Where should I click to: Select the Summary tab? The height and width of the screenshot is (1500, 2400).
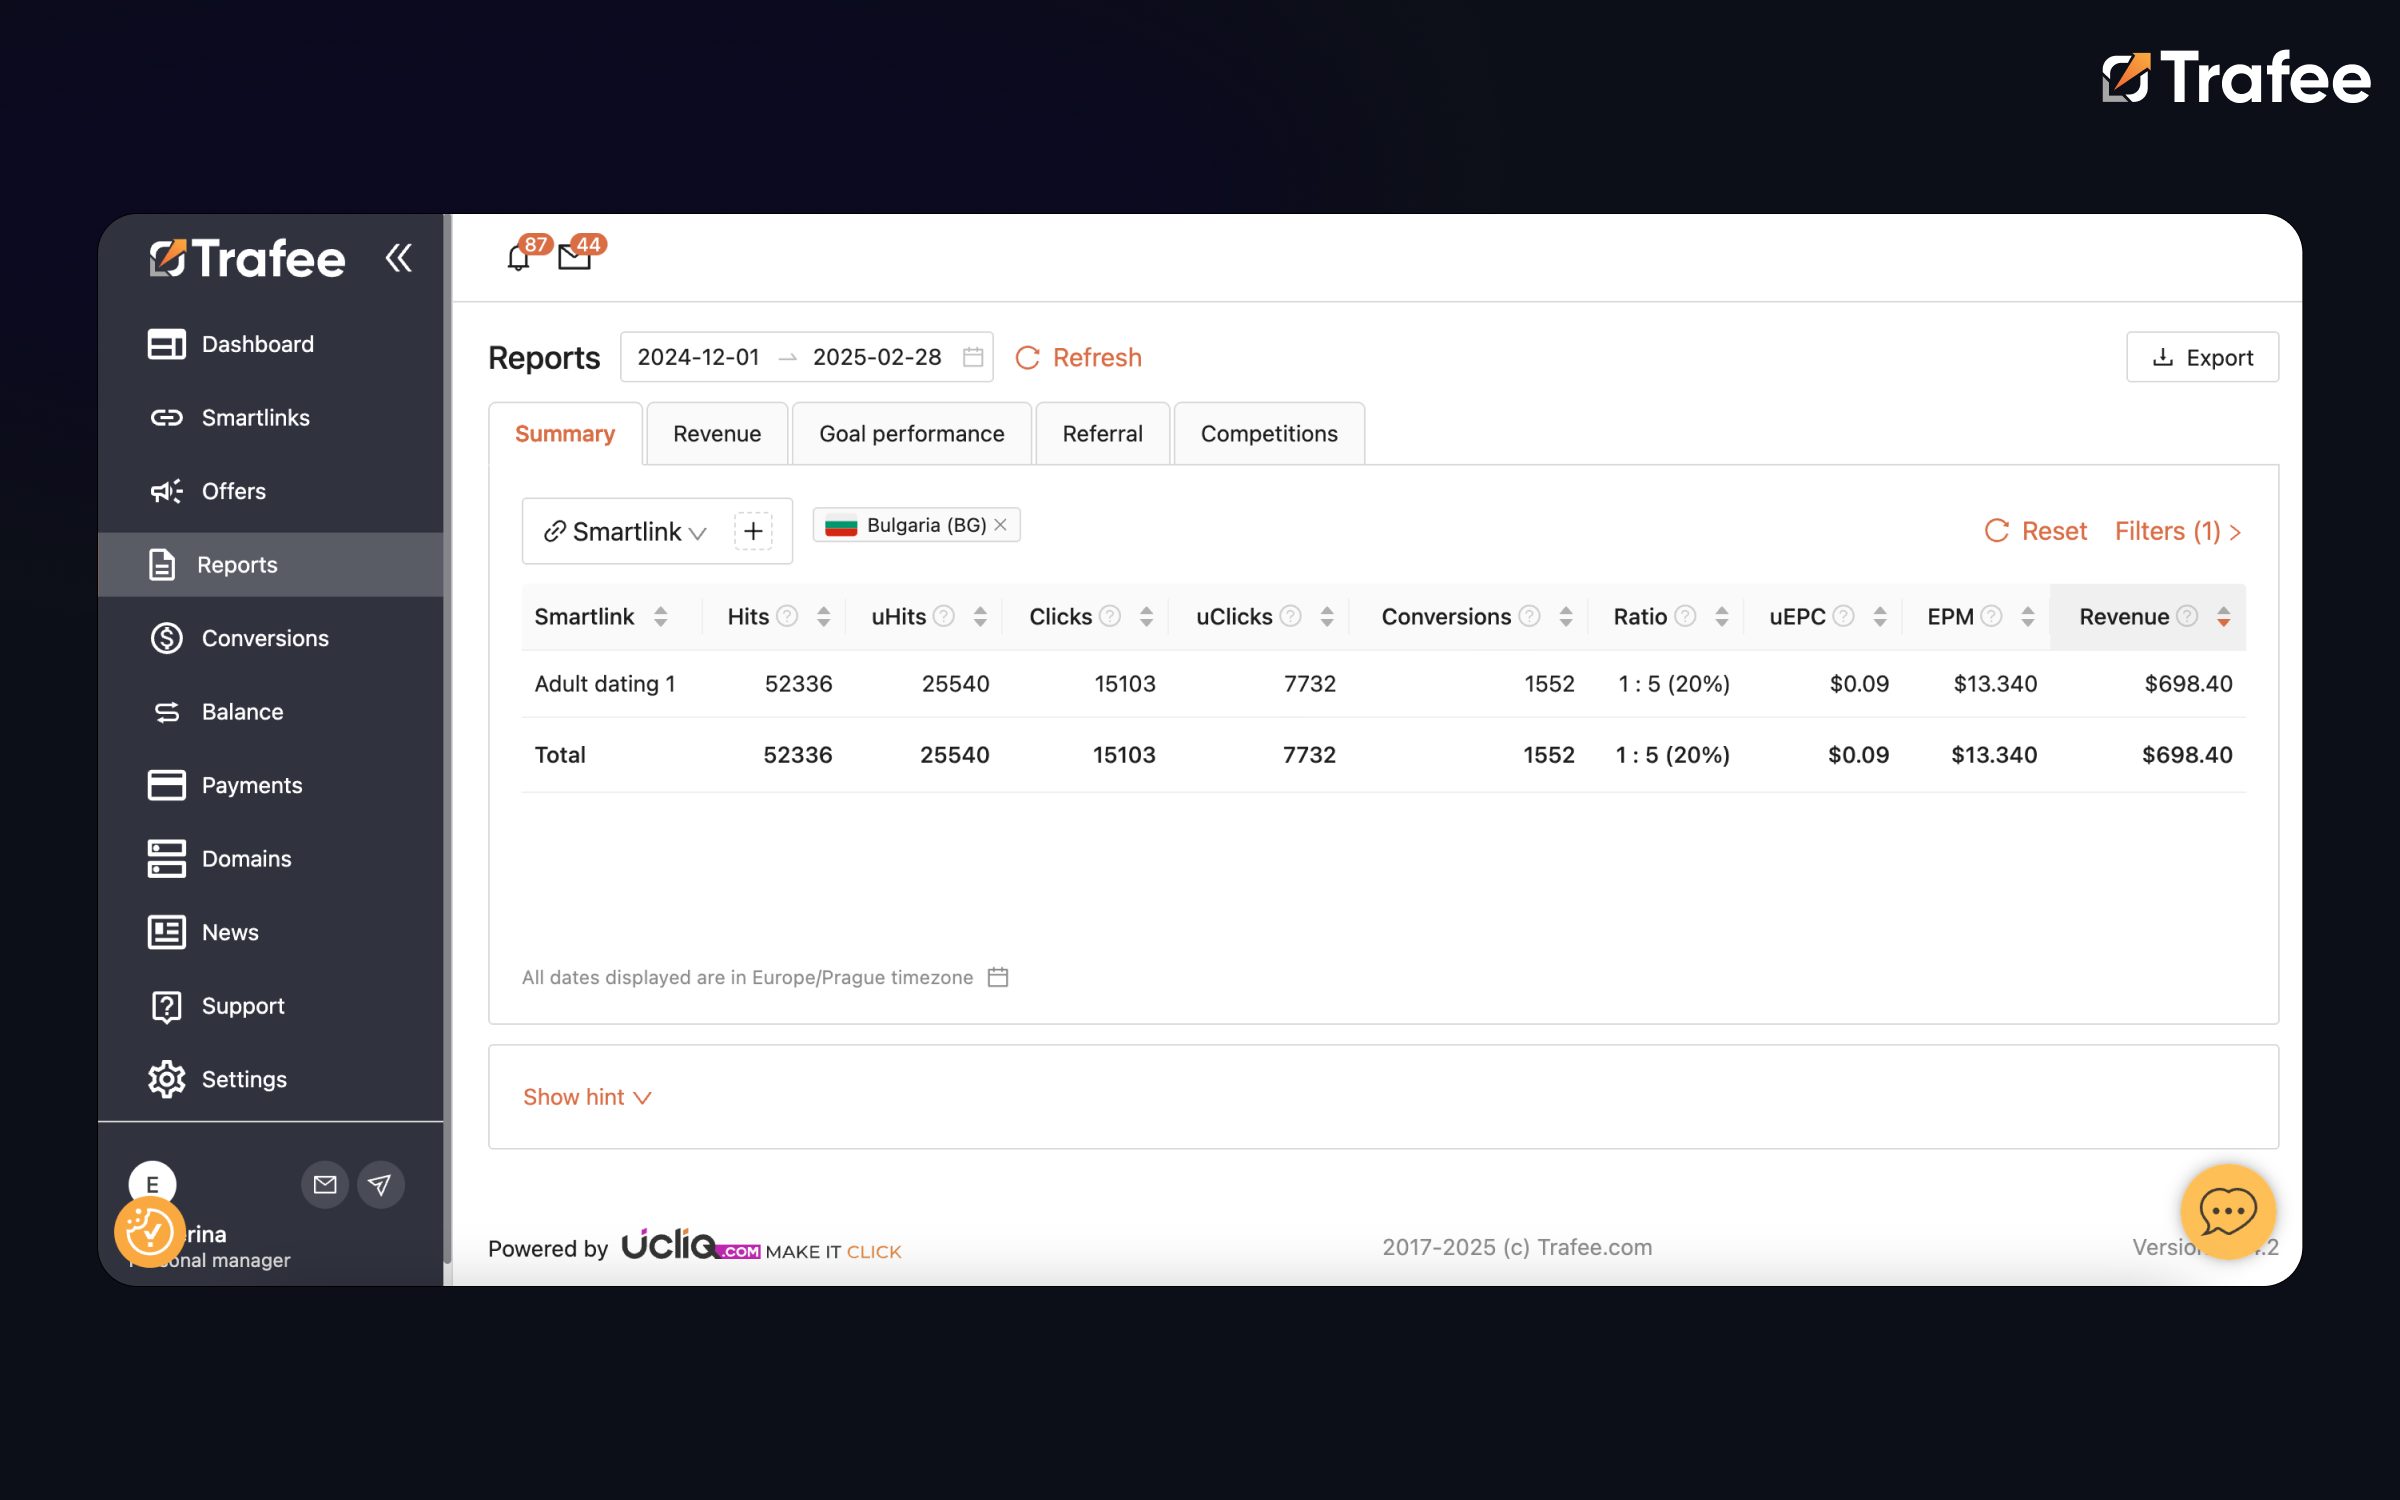[x=565, y=434]
